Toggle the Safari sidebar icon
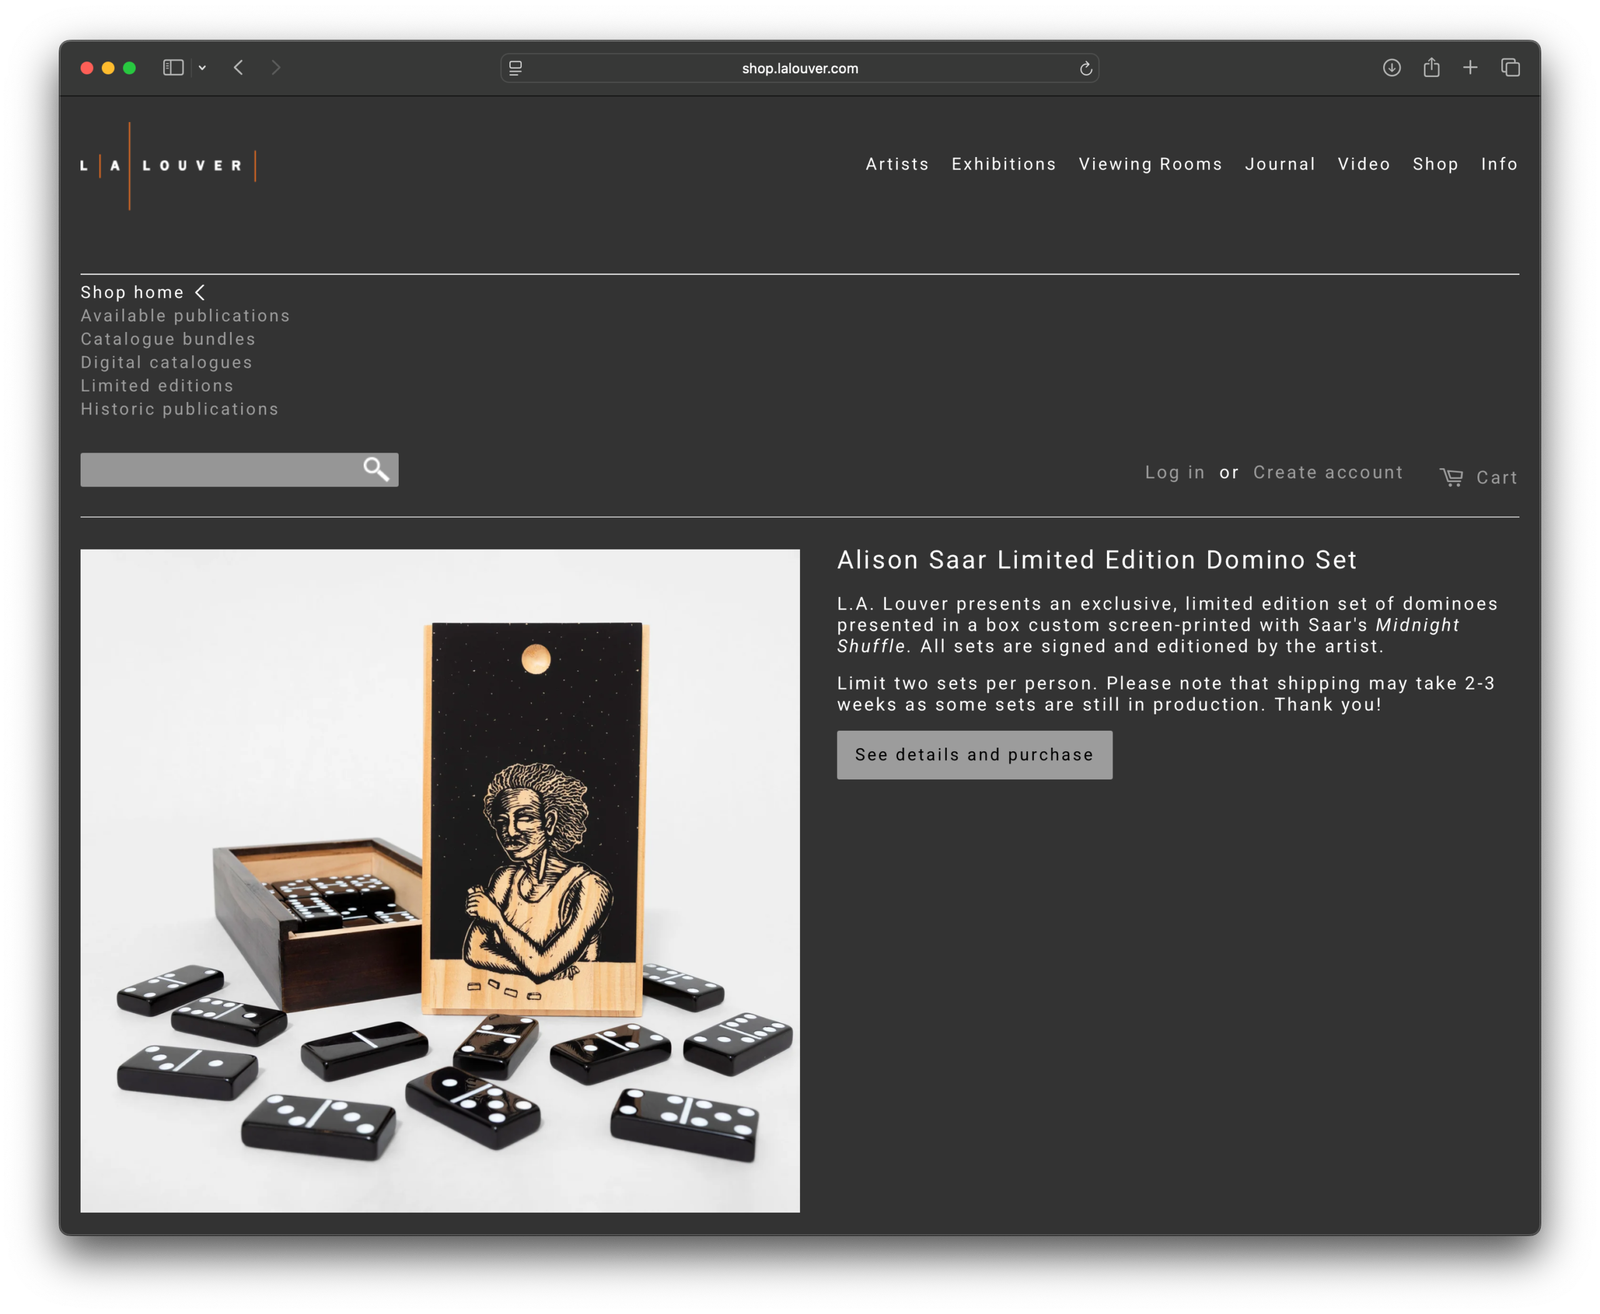Image resolution: width=1600 pixels, height=1314 pixels. [x=173, y=68]
